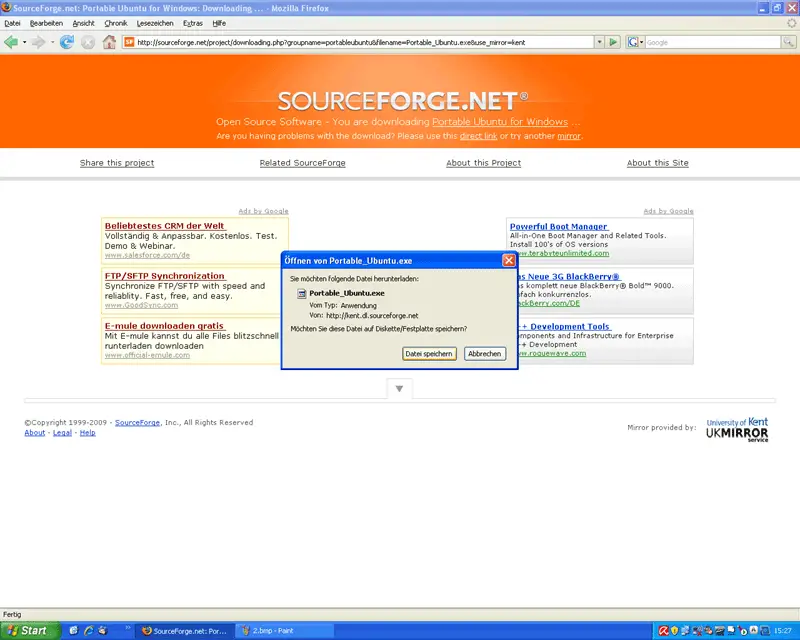Expand quick launch overflow chevron
The width and height of the screenshot is (800, 640).
[128, 627]
